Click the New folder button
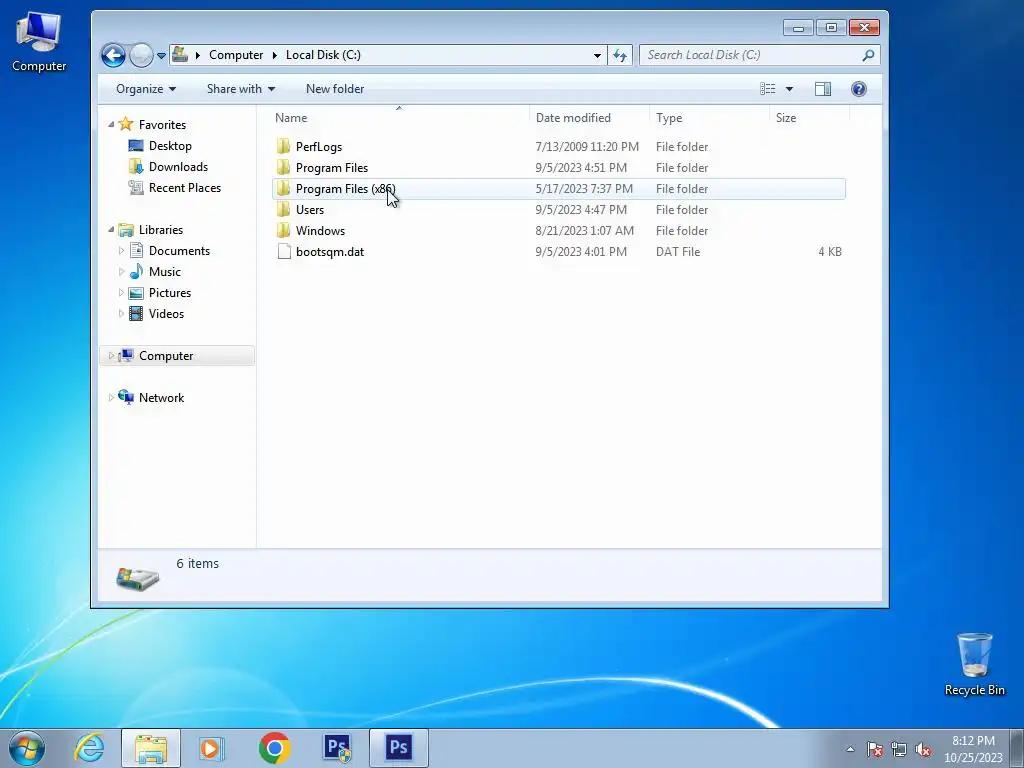Image resolution: width=1024 pixels, height=768 pixels. 335,89
